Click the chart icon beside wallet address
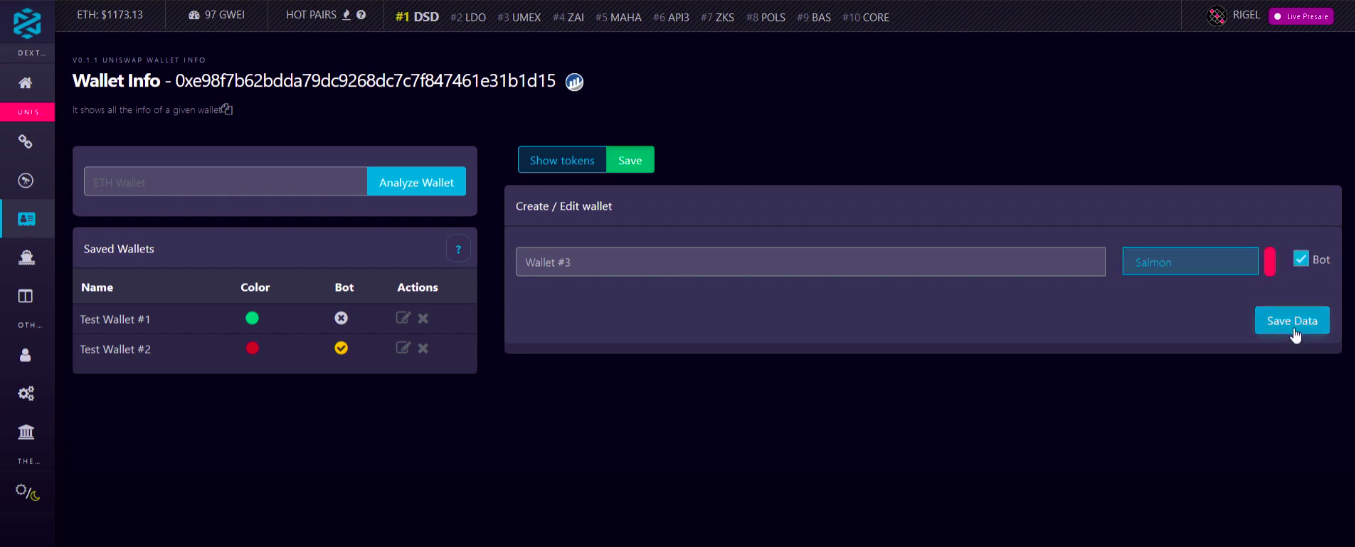 coord(574,82)
